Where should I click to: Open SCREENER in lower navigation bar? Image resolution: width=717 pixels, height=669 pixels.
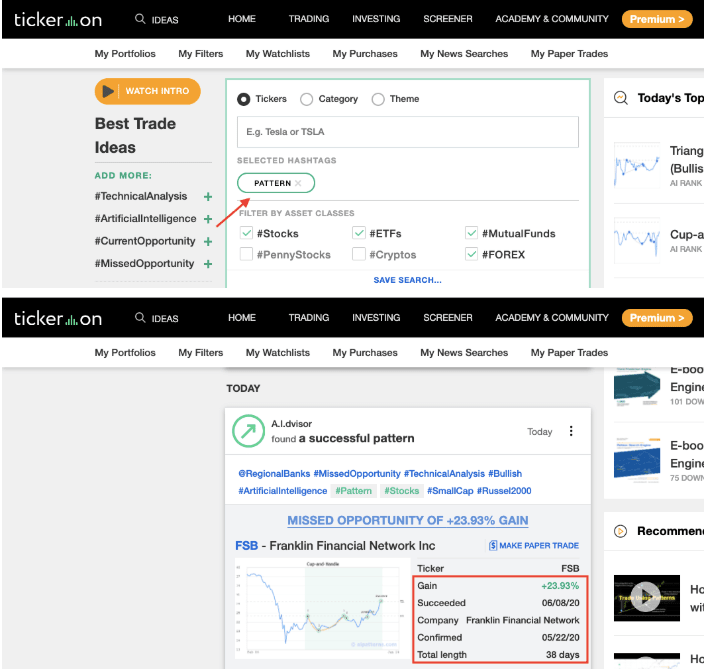(x=448, y=317)
